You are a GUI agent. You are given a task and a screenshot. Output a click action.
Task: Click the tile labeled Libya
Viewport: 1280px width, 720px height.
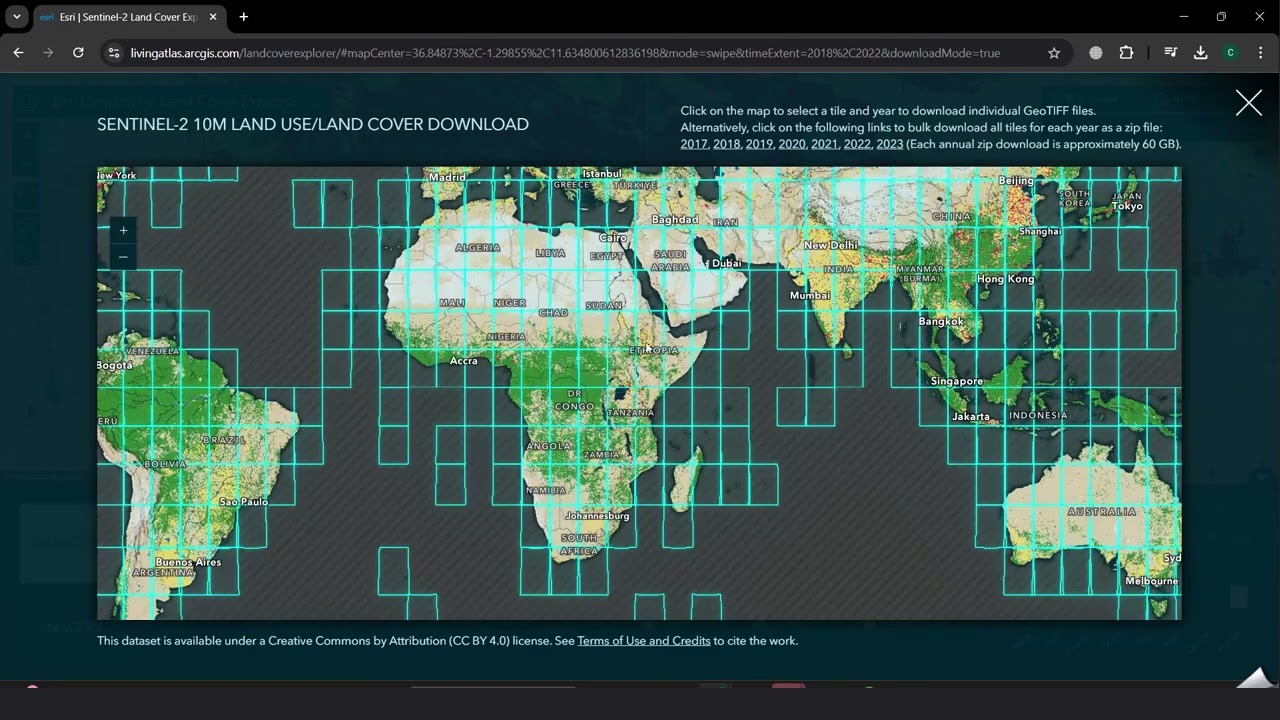[x=550, y=253]
